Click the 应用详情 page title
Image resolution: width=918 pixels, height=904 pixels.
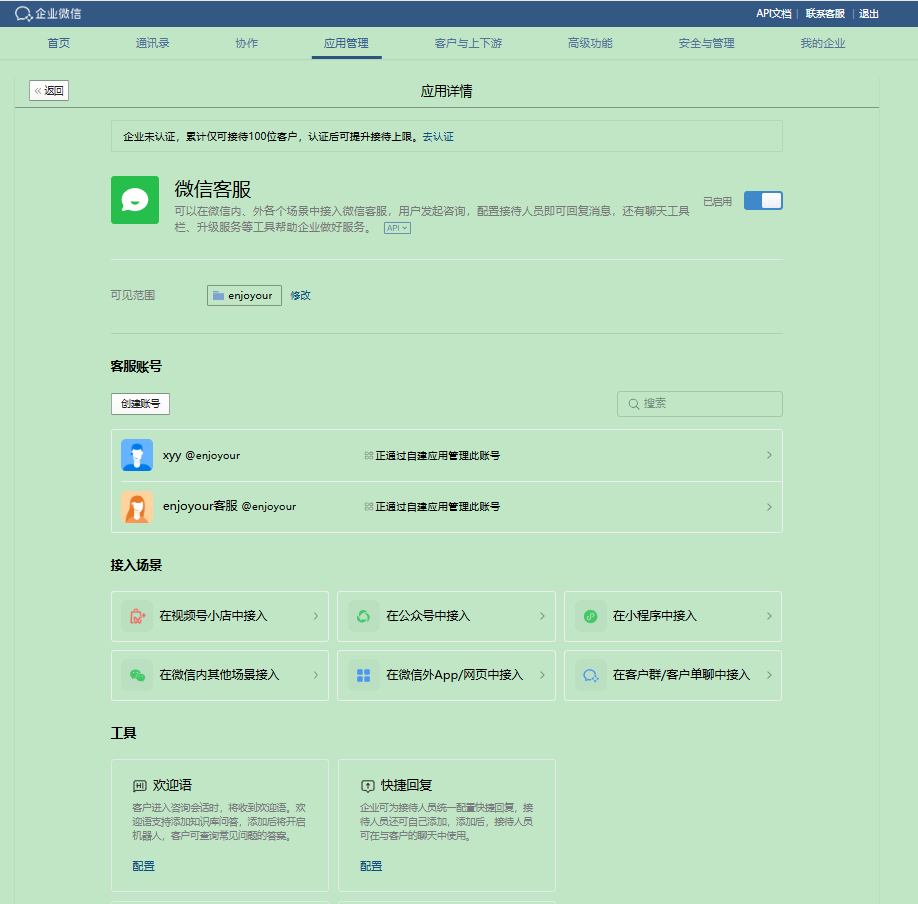pos(446,91)
